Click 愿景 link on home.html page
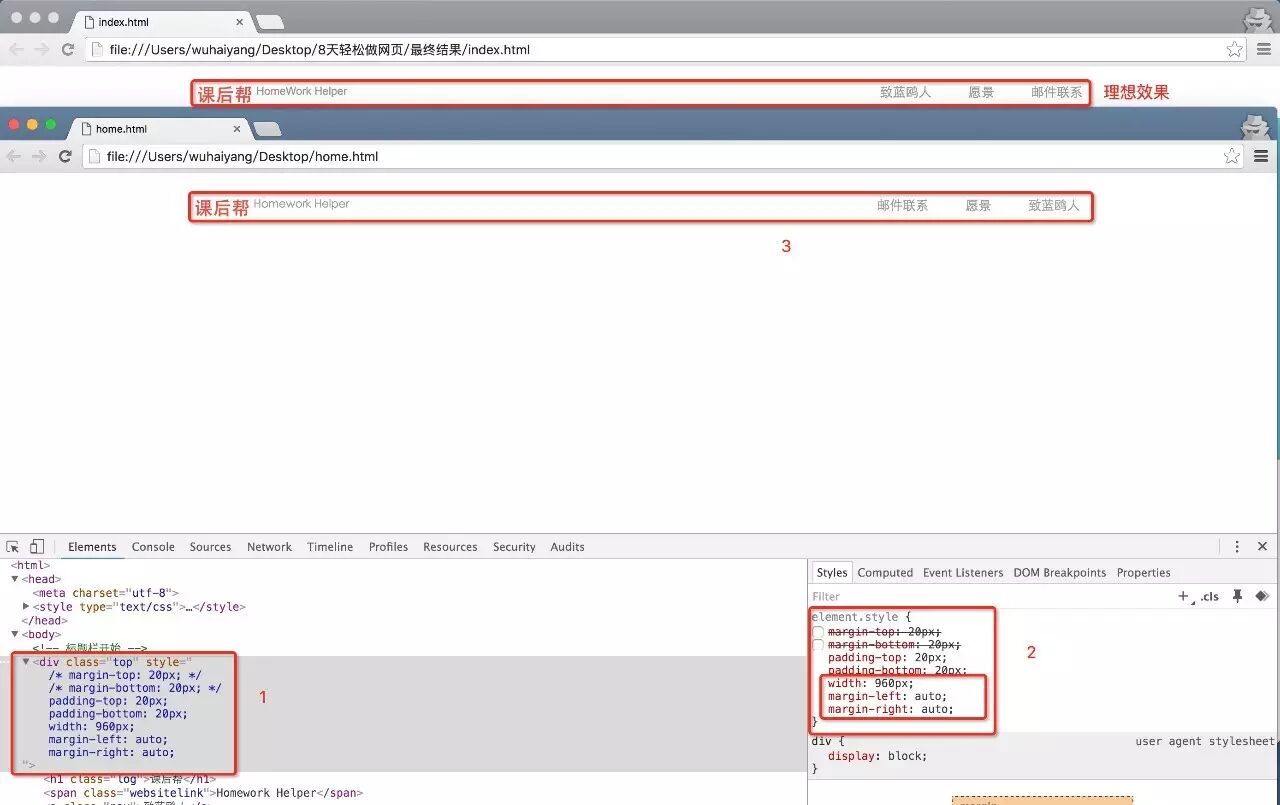 coord(978,205)
